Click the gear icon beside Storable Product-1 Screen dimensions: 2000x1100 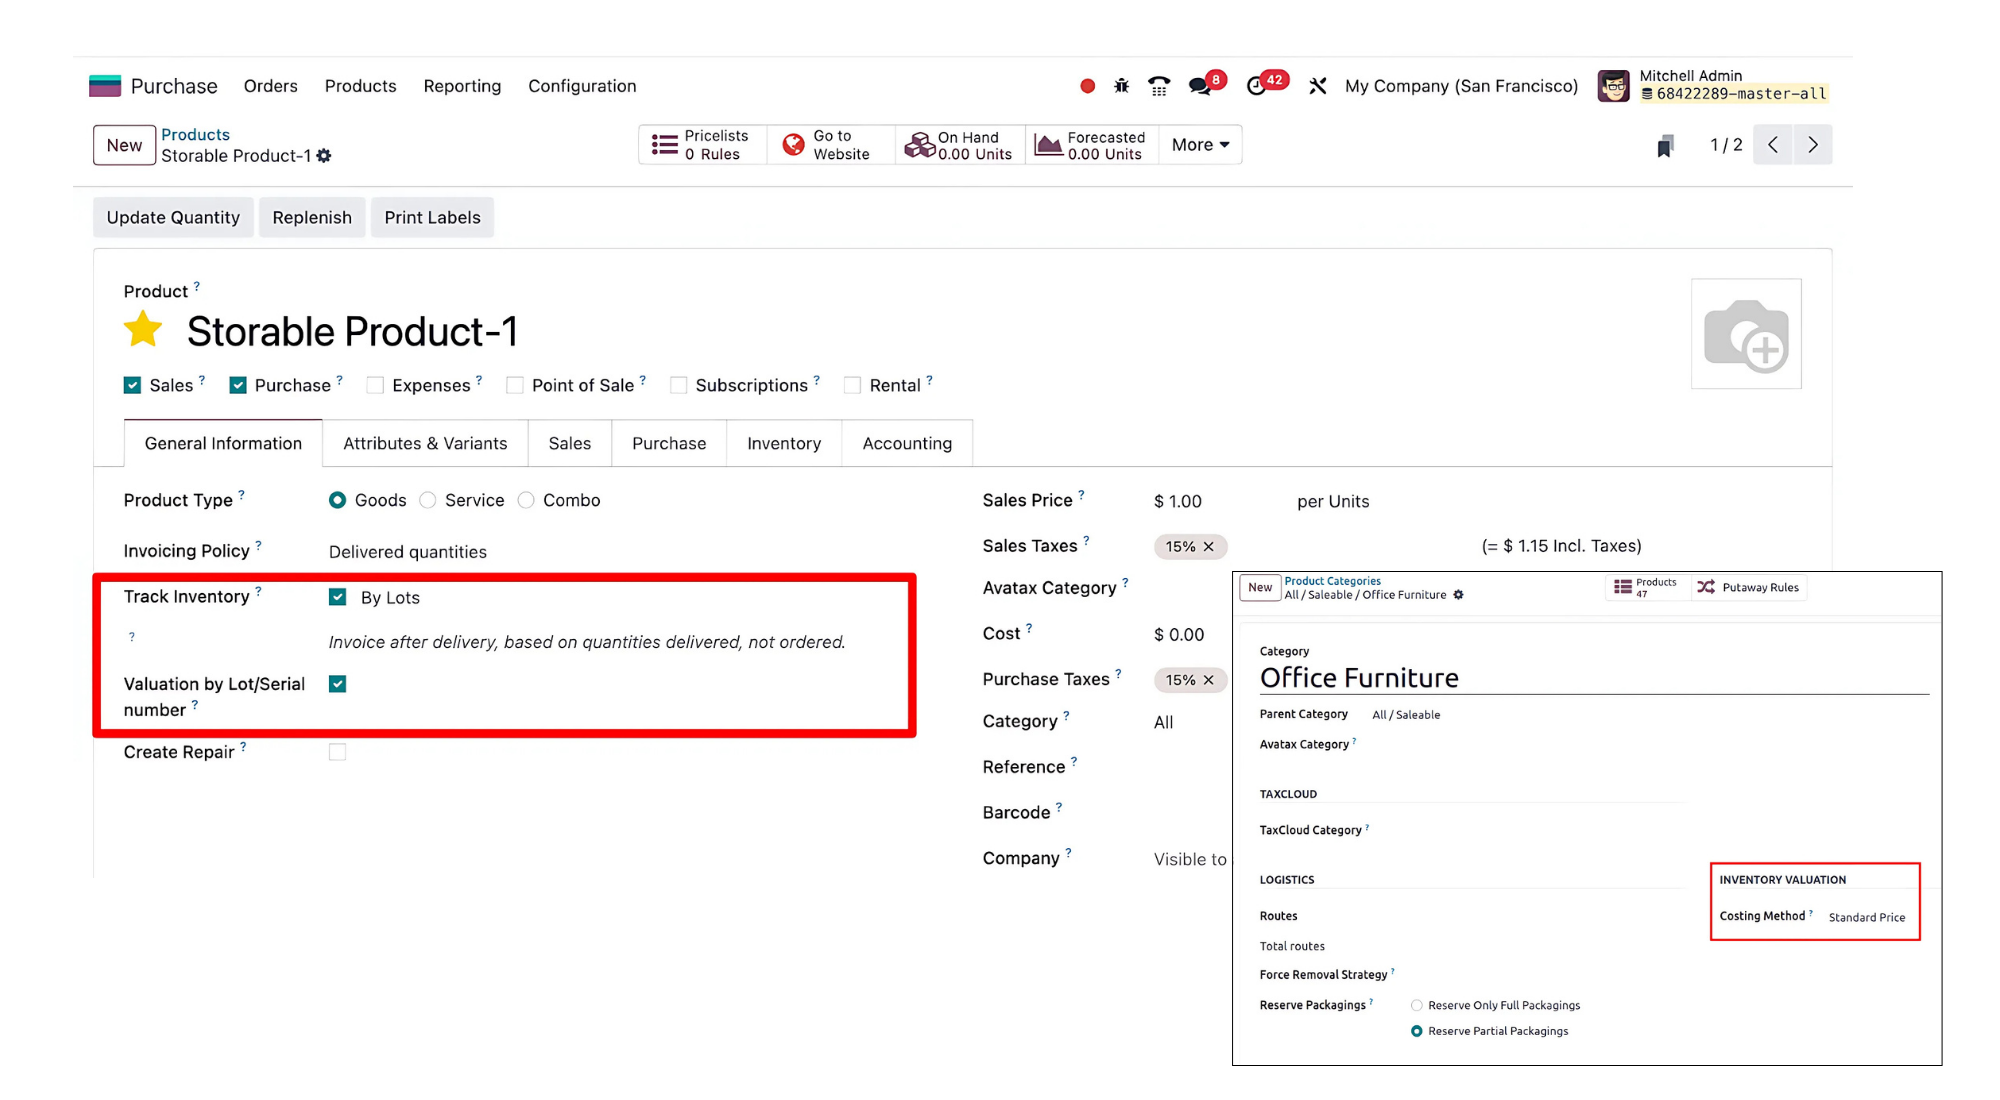coord(324,156)
